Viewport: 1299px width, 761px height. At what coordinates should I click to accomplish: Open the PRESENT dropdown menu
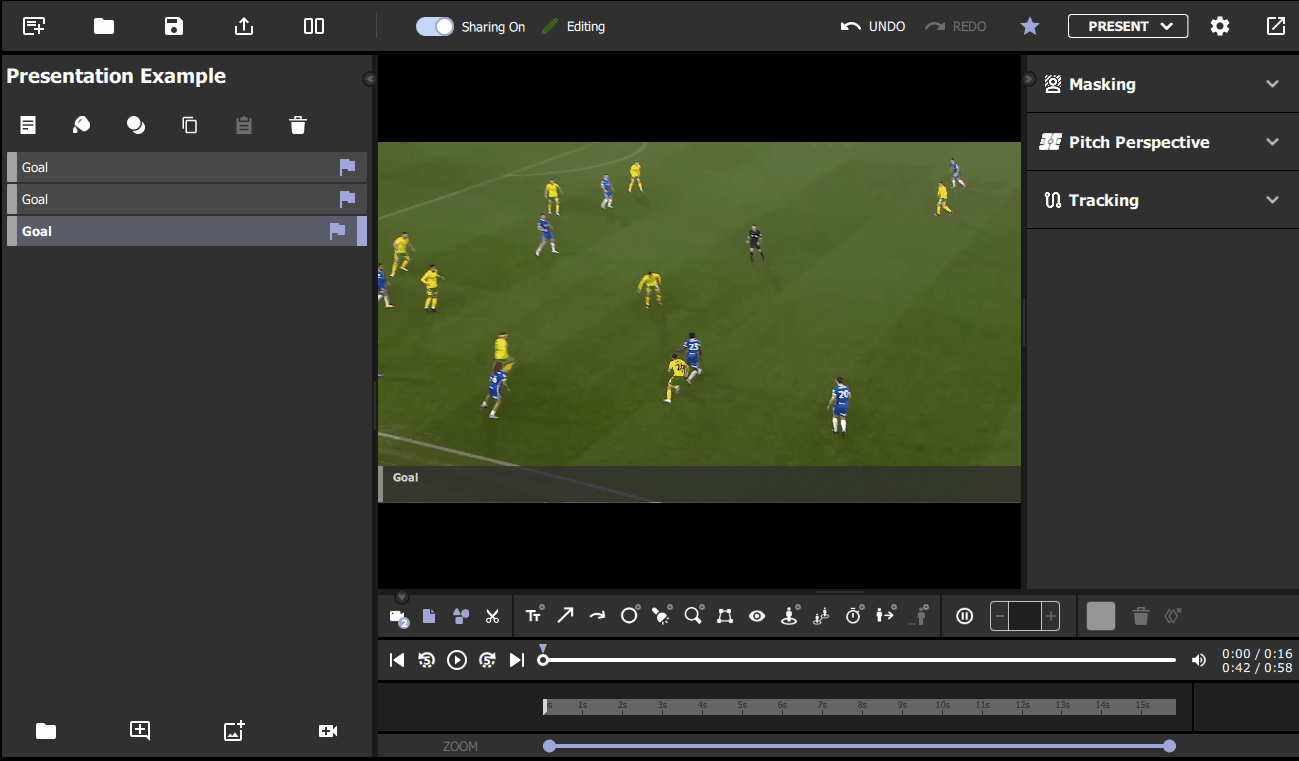[x=1128, y=26]
